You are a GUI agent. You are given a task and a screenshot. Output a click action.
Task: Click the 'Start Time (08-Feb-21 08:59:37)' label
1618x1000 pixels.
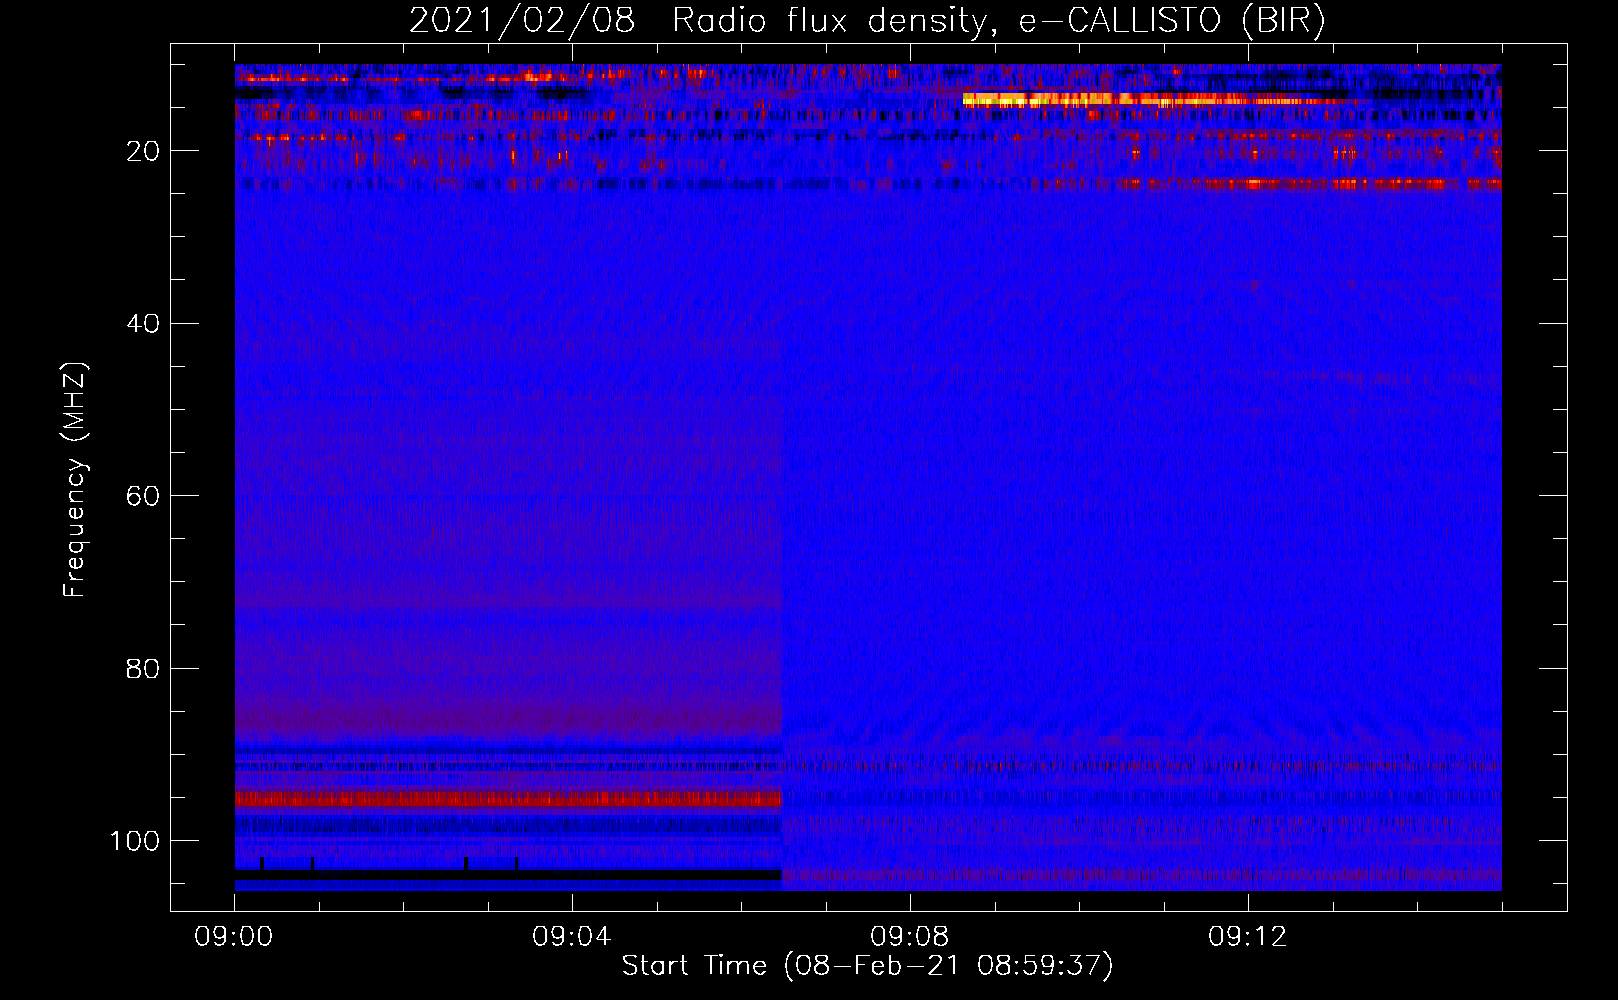867,966
